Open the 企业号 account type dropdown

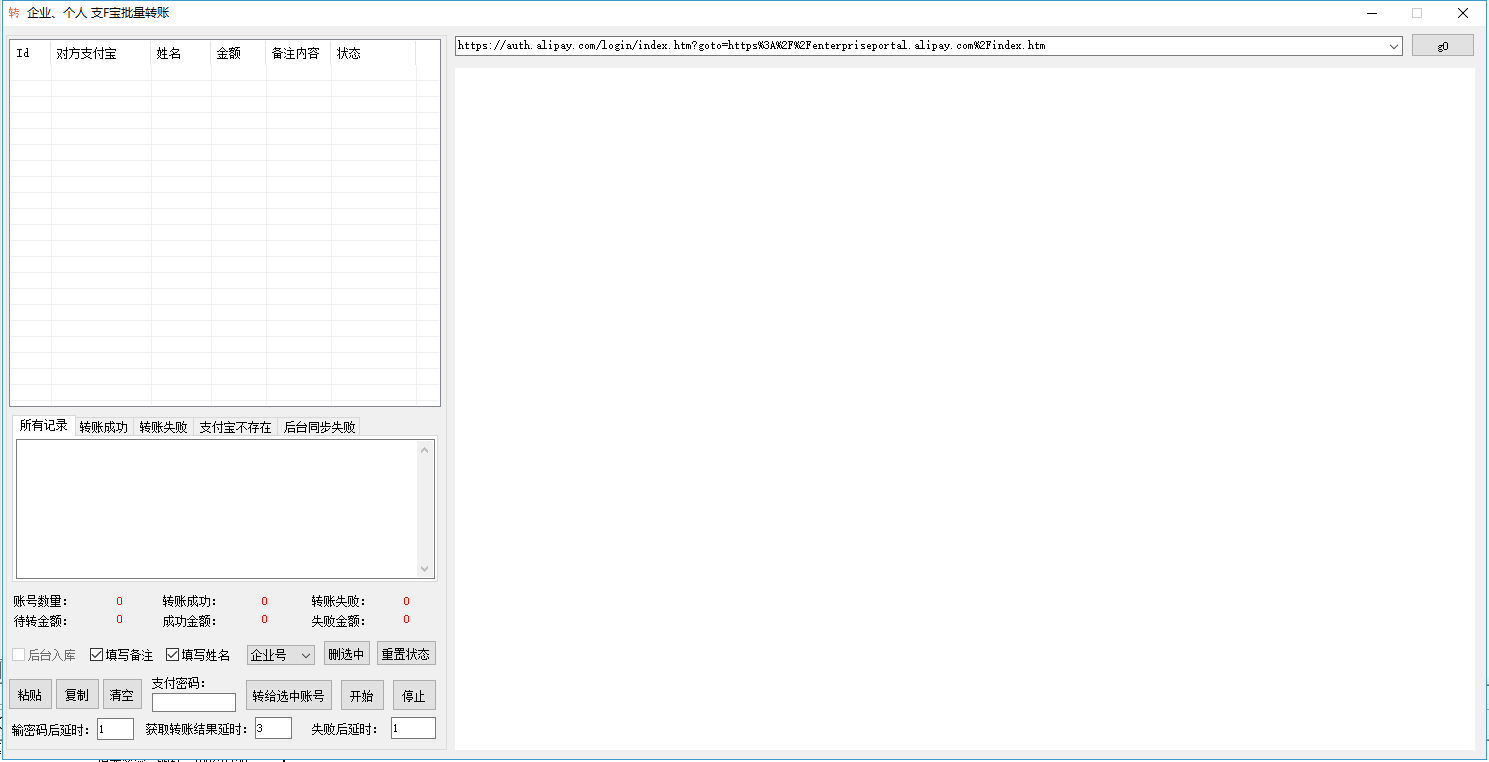pyautogui.click(x=281, y=655)
